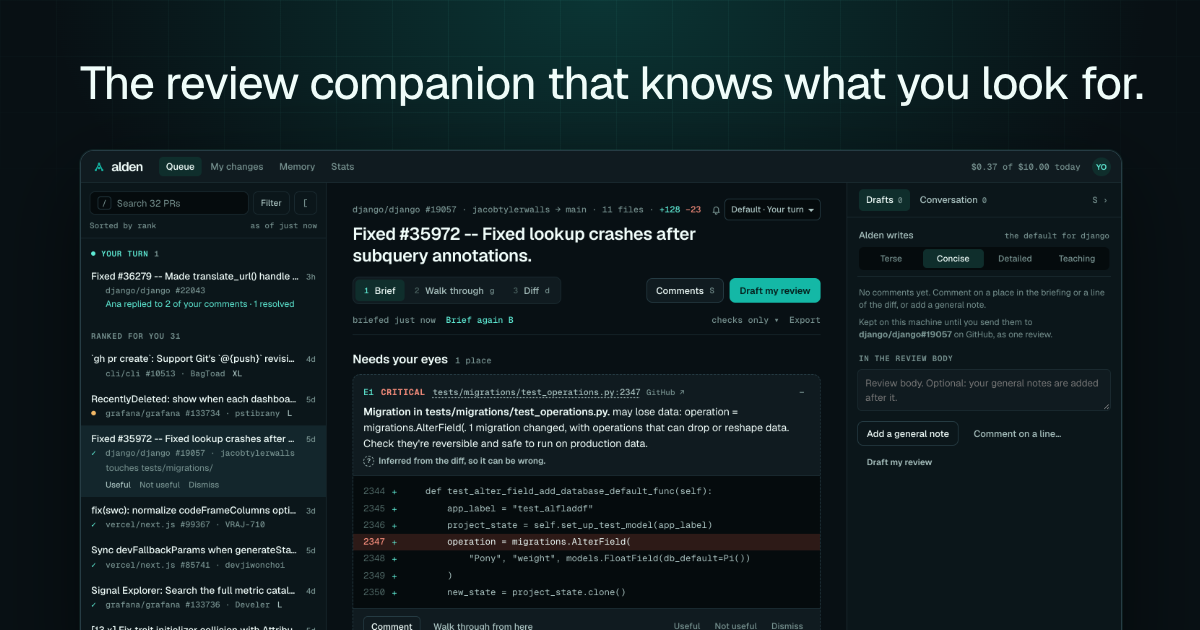Click the Review body text area
This screenshot has height=630, width=1200.
point(984,390)
